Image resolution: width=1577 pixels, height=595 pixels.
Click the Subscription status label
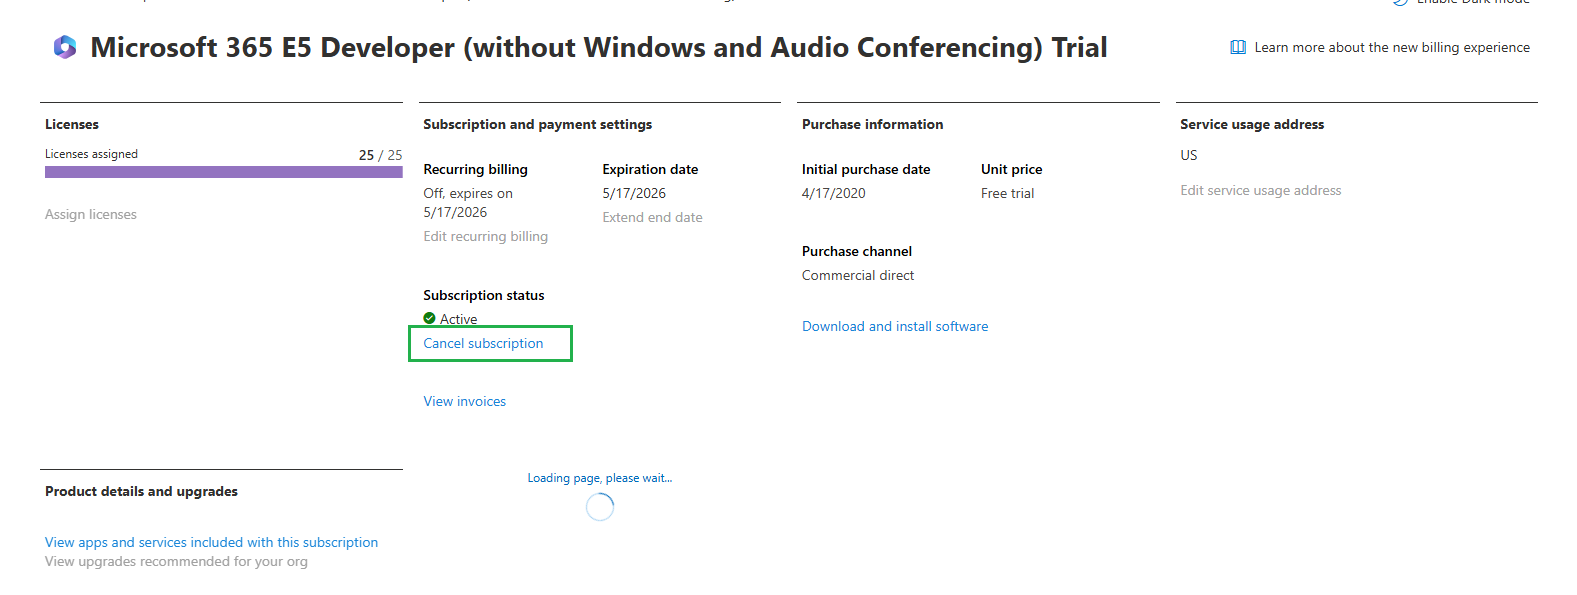pos(484,295)
